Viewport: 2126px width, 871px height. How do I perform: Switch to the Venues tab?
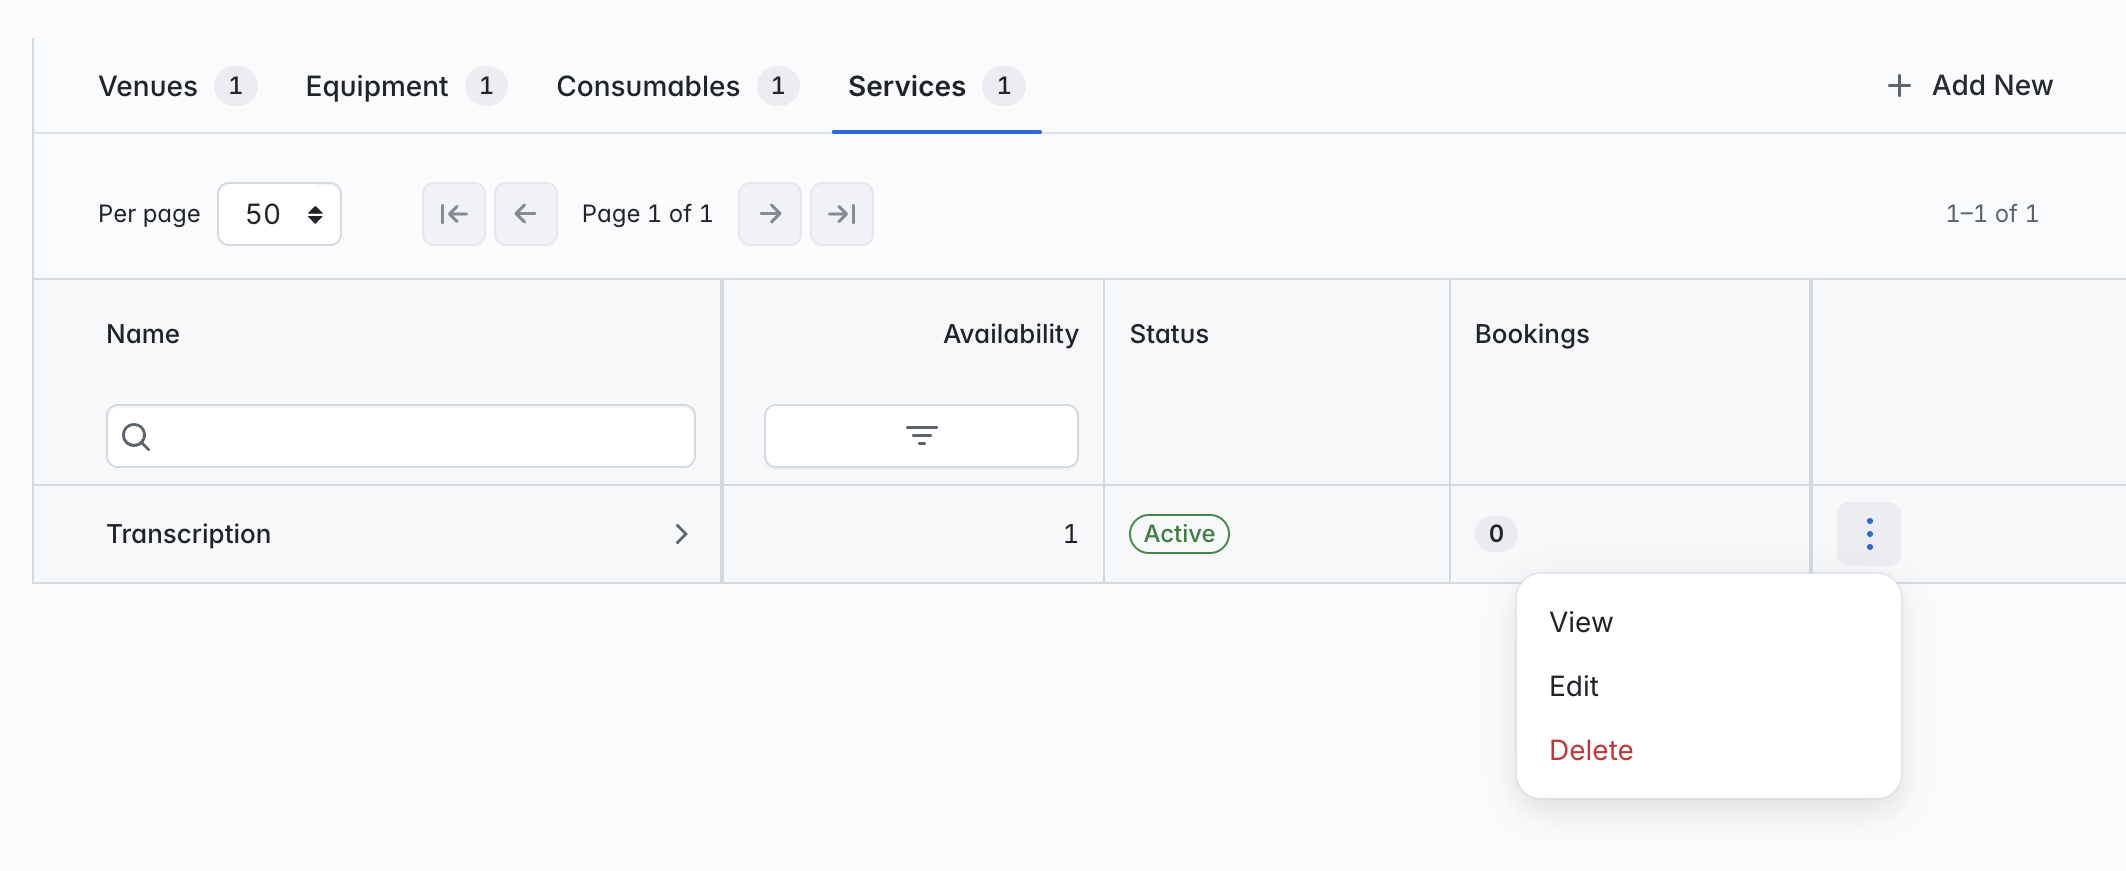tap(177, 86)
